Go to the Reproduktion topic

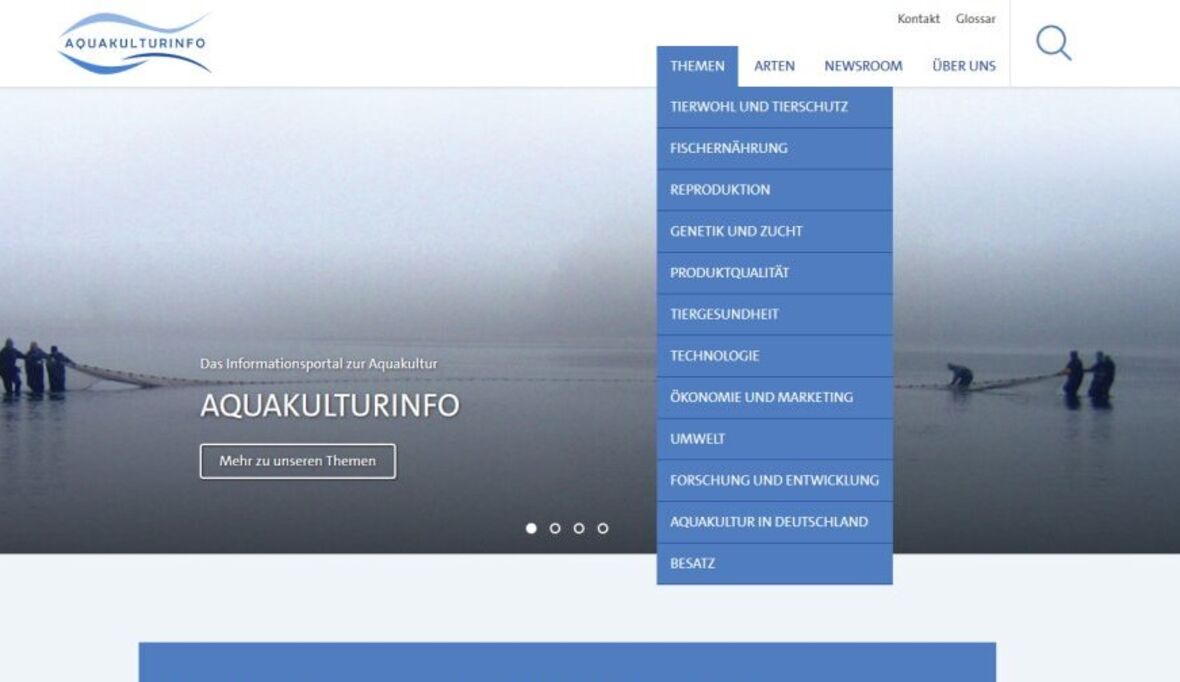click(720, 190)
